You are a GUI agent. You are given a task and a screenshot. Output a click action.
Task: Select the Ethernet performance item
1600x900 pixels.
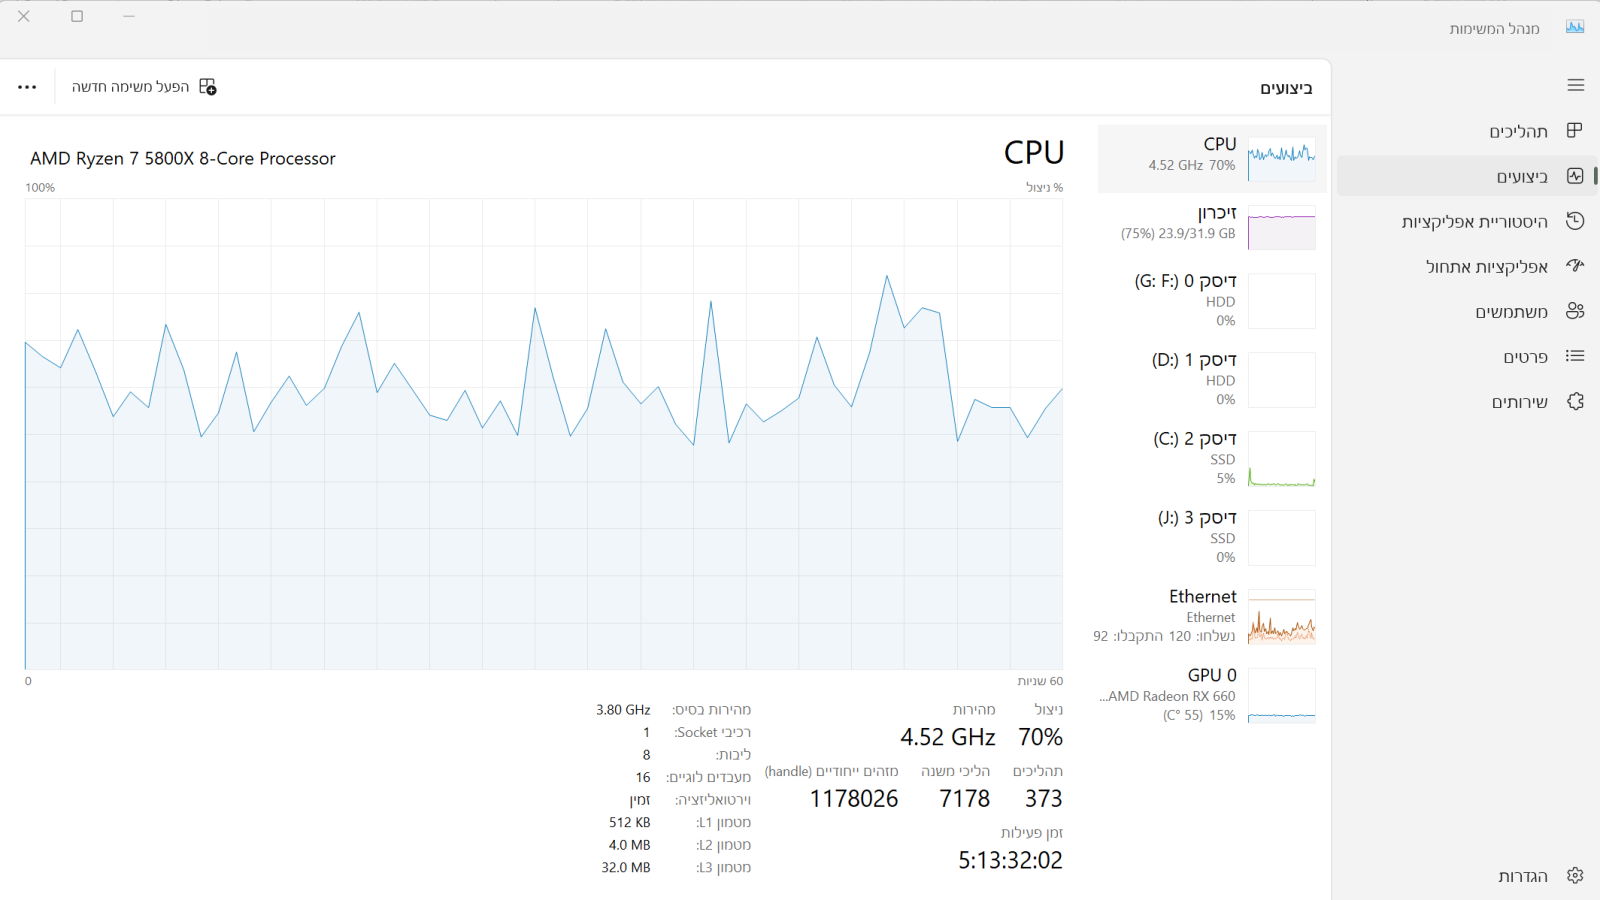pyautogui.click(x=1212, y=617)
